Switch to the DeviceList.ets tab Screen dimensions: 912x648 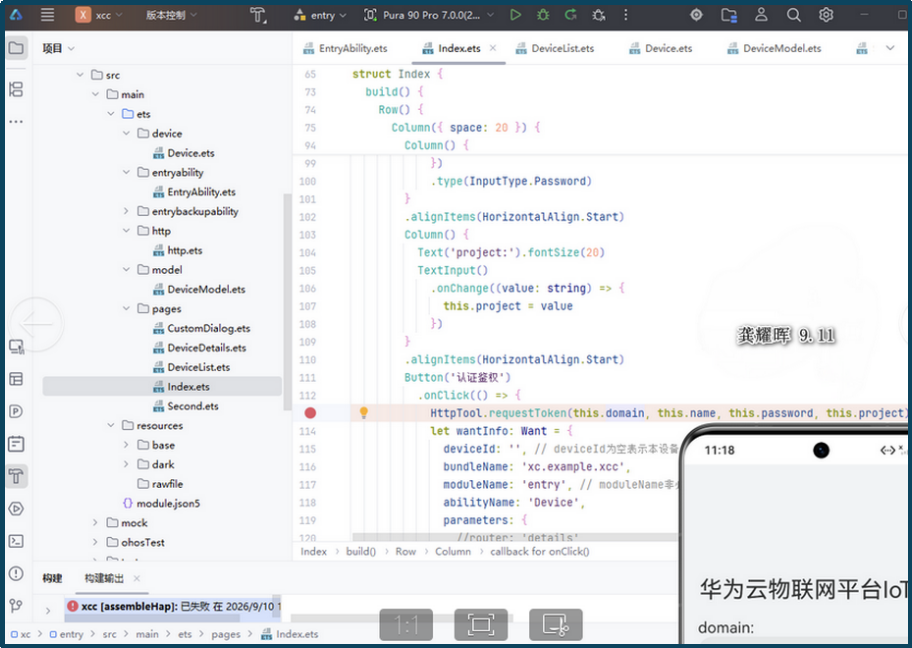click(x=555, y=48)
